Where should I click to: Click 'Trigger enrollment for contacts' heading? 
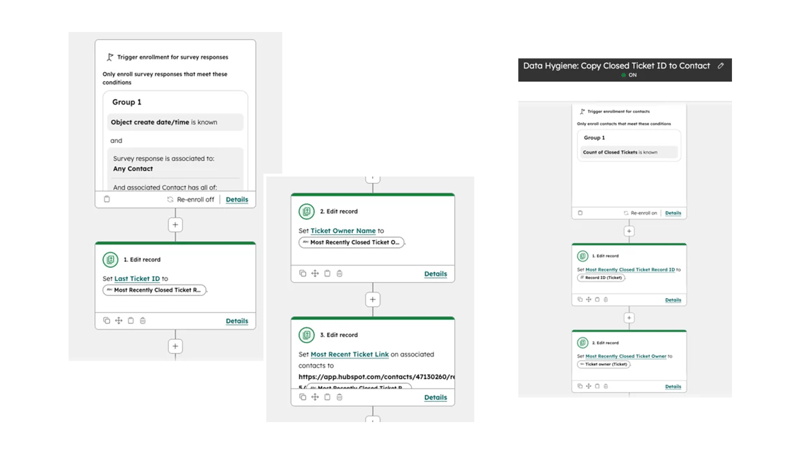(618, 111)
